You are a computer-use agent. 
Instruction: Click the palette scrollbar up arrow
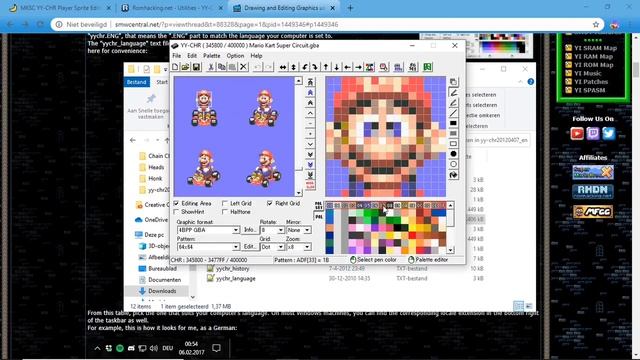(x=450, y=205)
